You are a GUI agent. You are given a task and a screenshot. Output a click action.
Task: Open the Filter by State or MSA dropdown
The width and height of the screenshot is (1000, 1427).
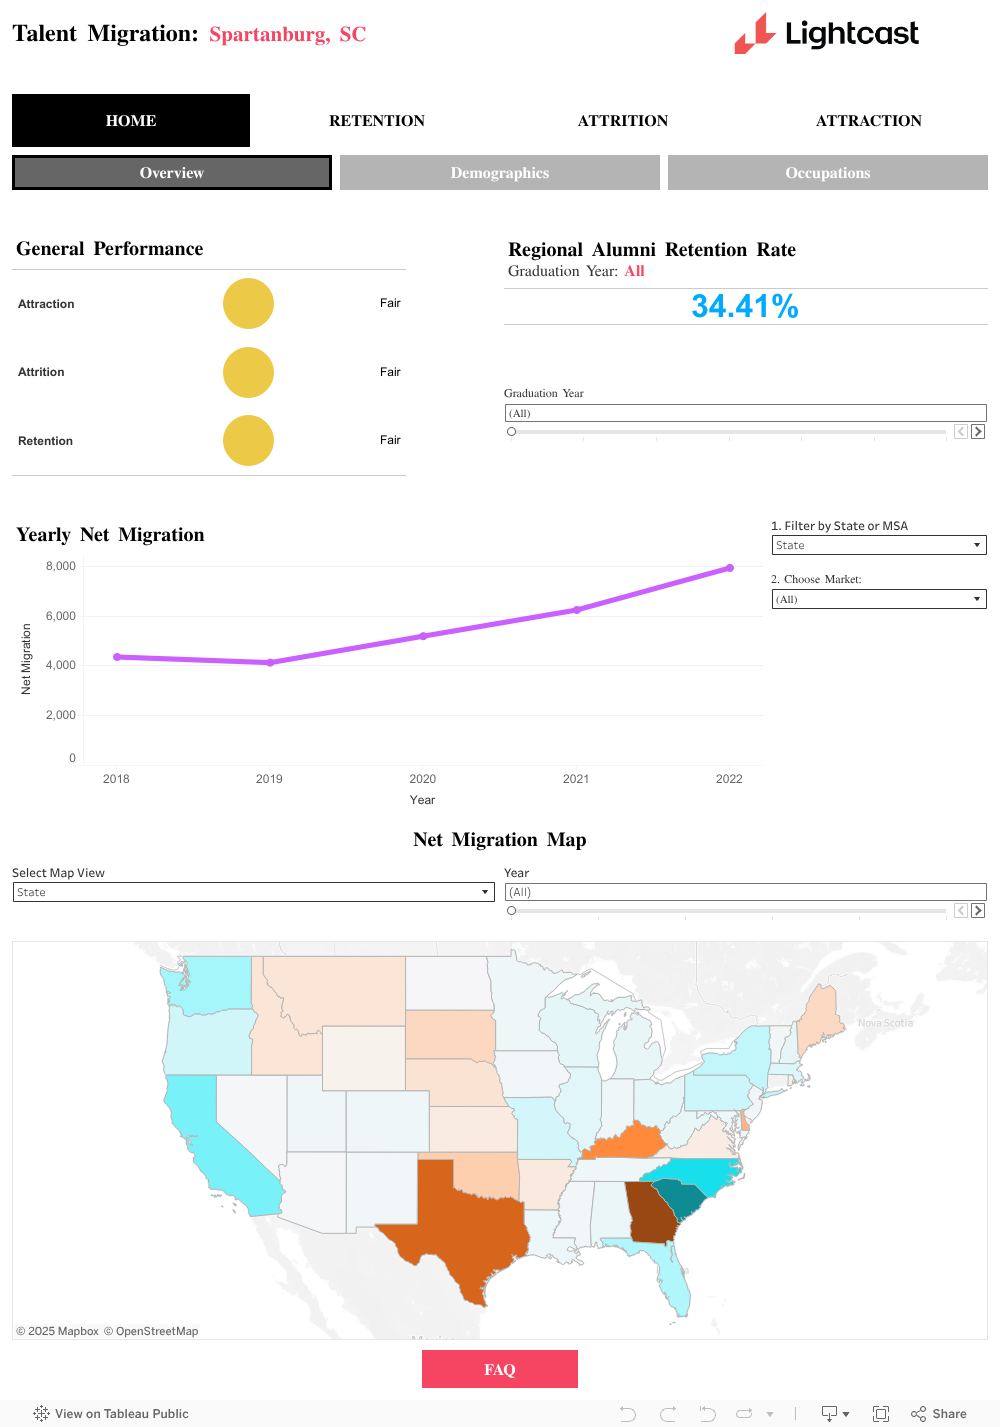pyautogui.click(x=878, y=545)
